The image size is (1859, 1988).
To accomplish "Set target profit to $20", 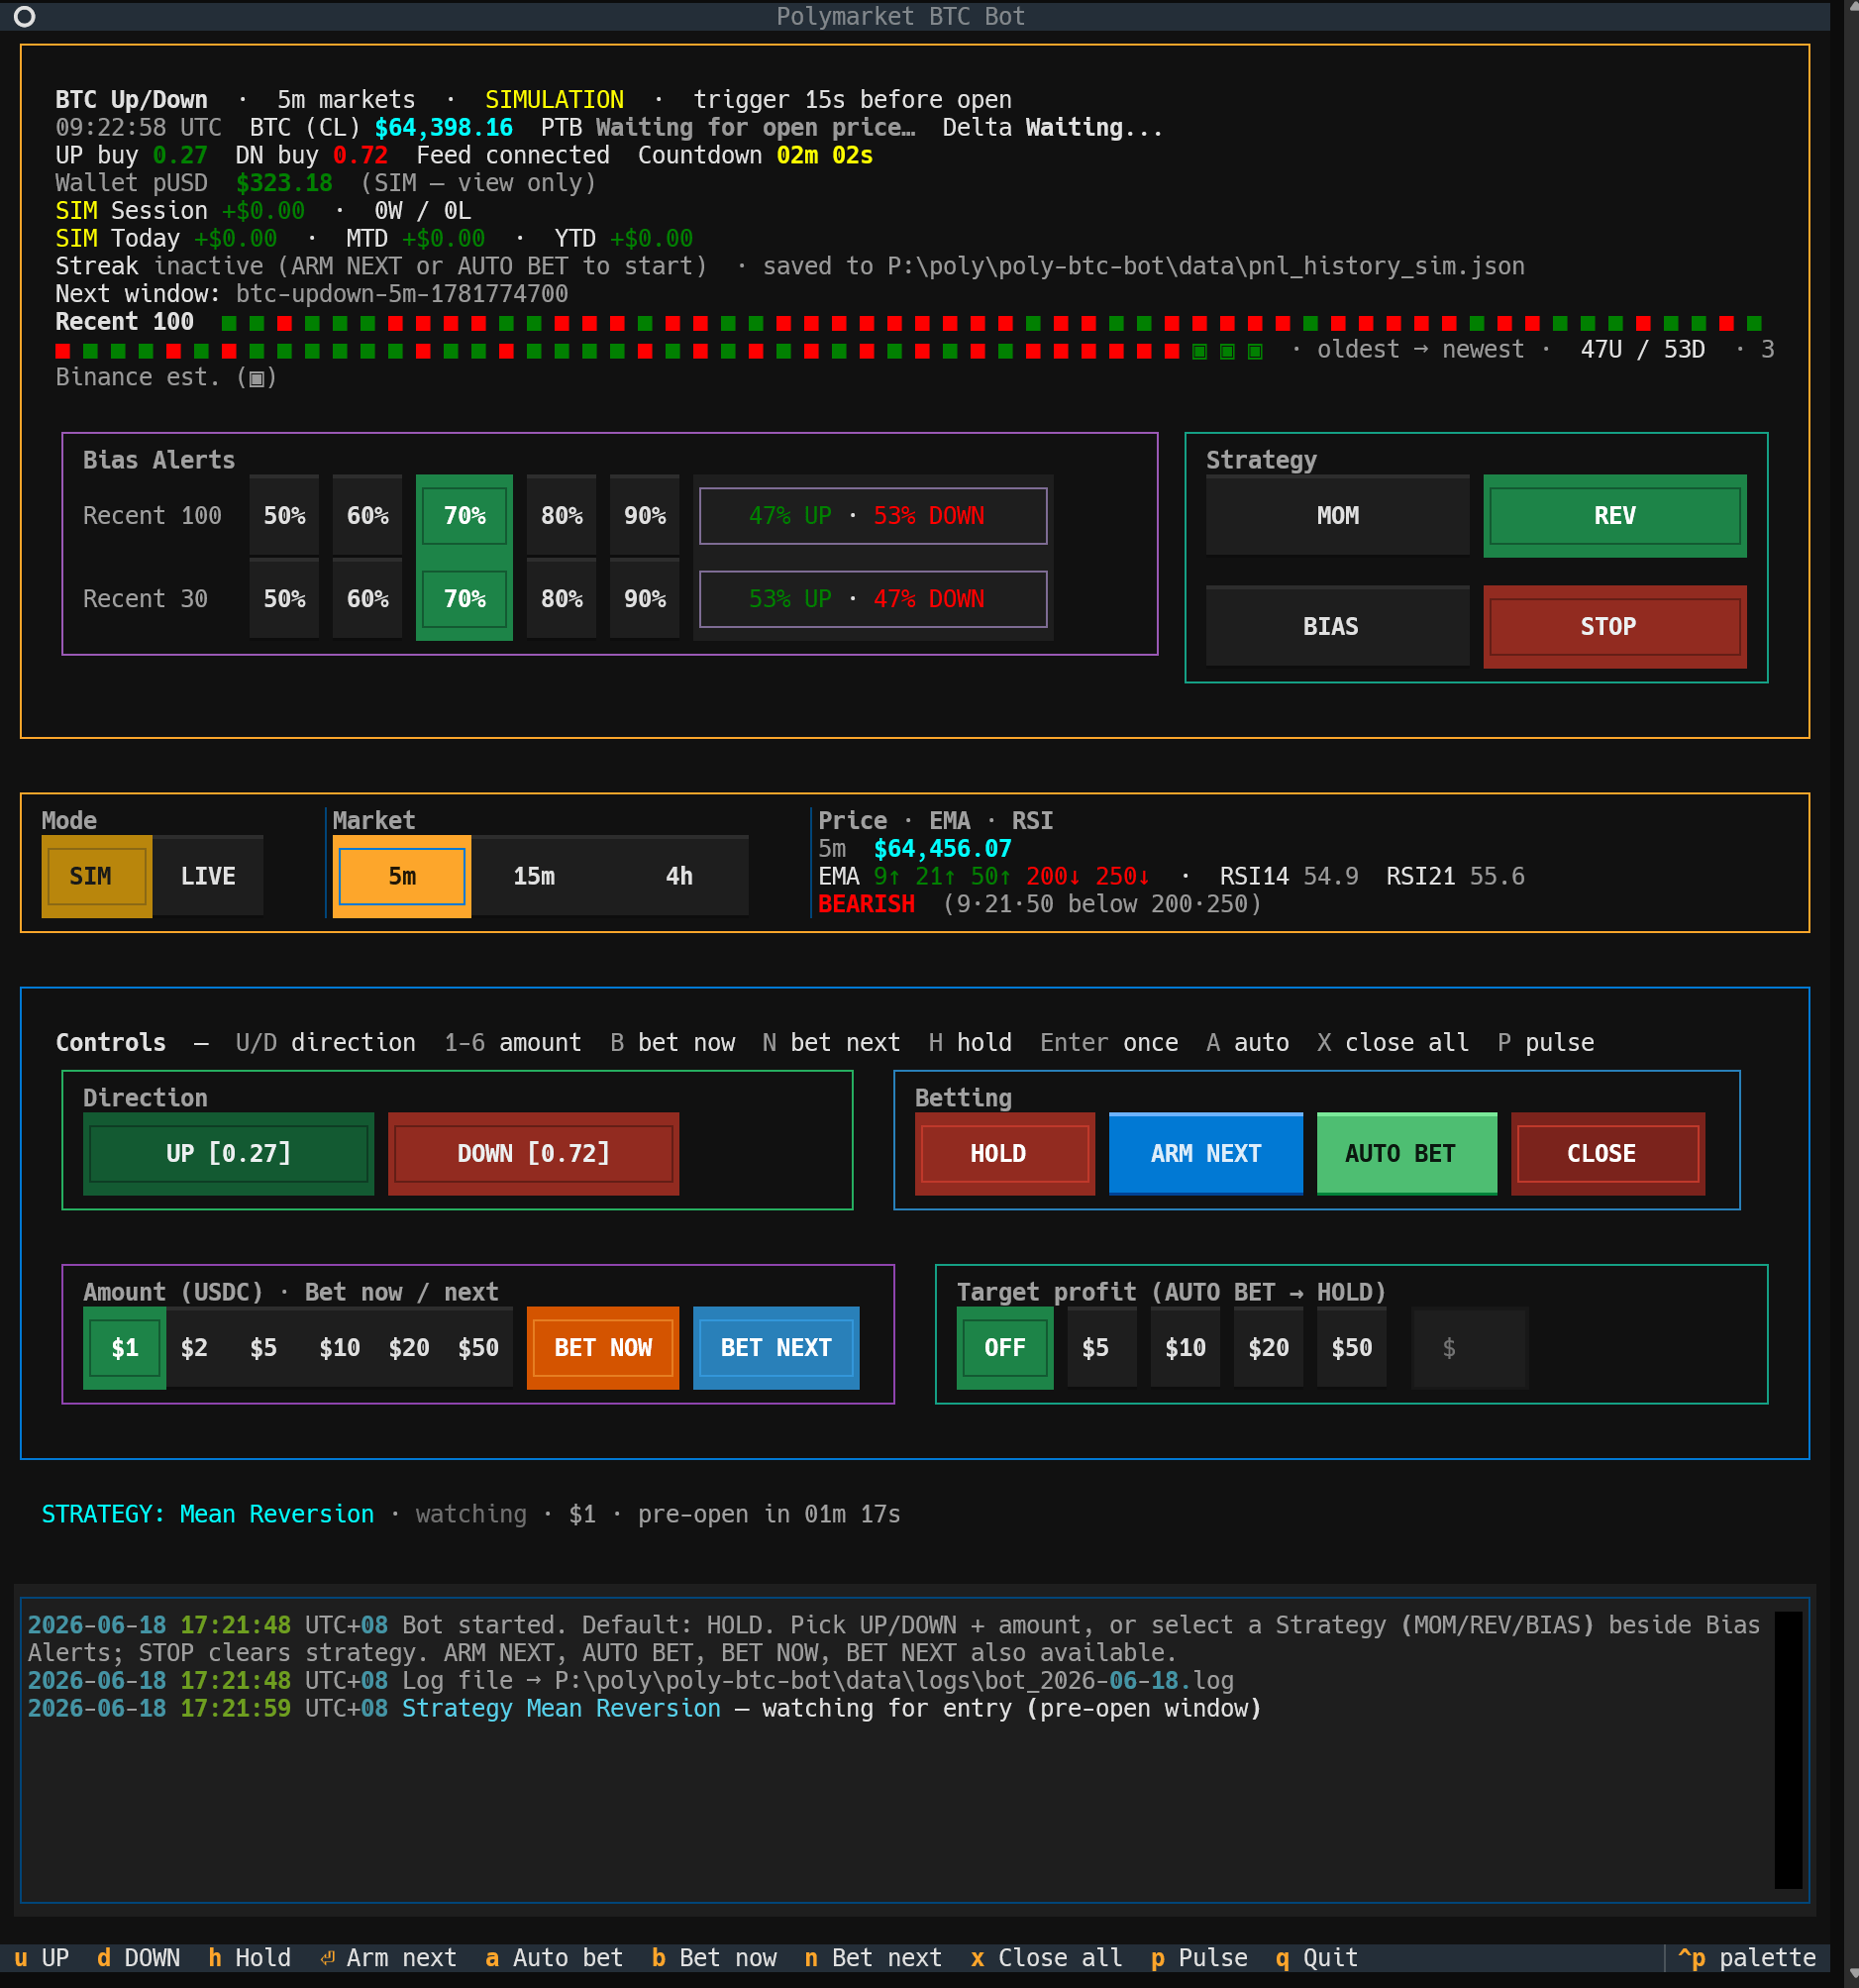I will coord(1268,1347).
